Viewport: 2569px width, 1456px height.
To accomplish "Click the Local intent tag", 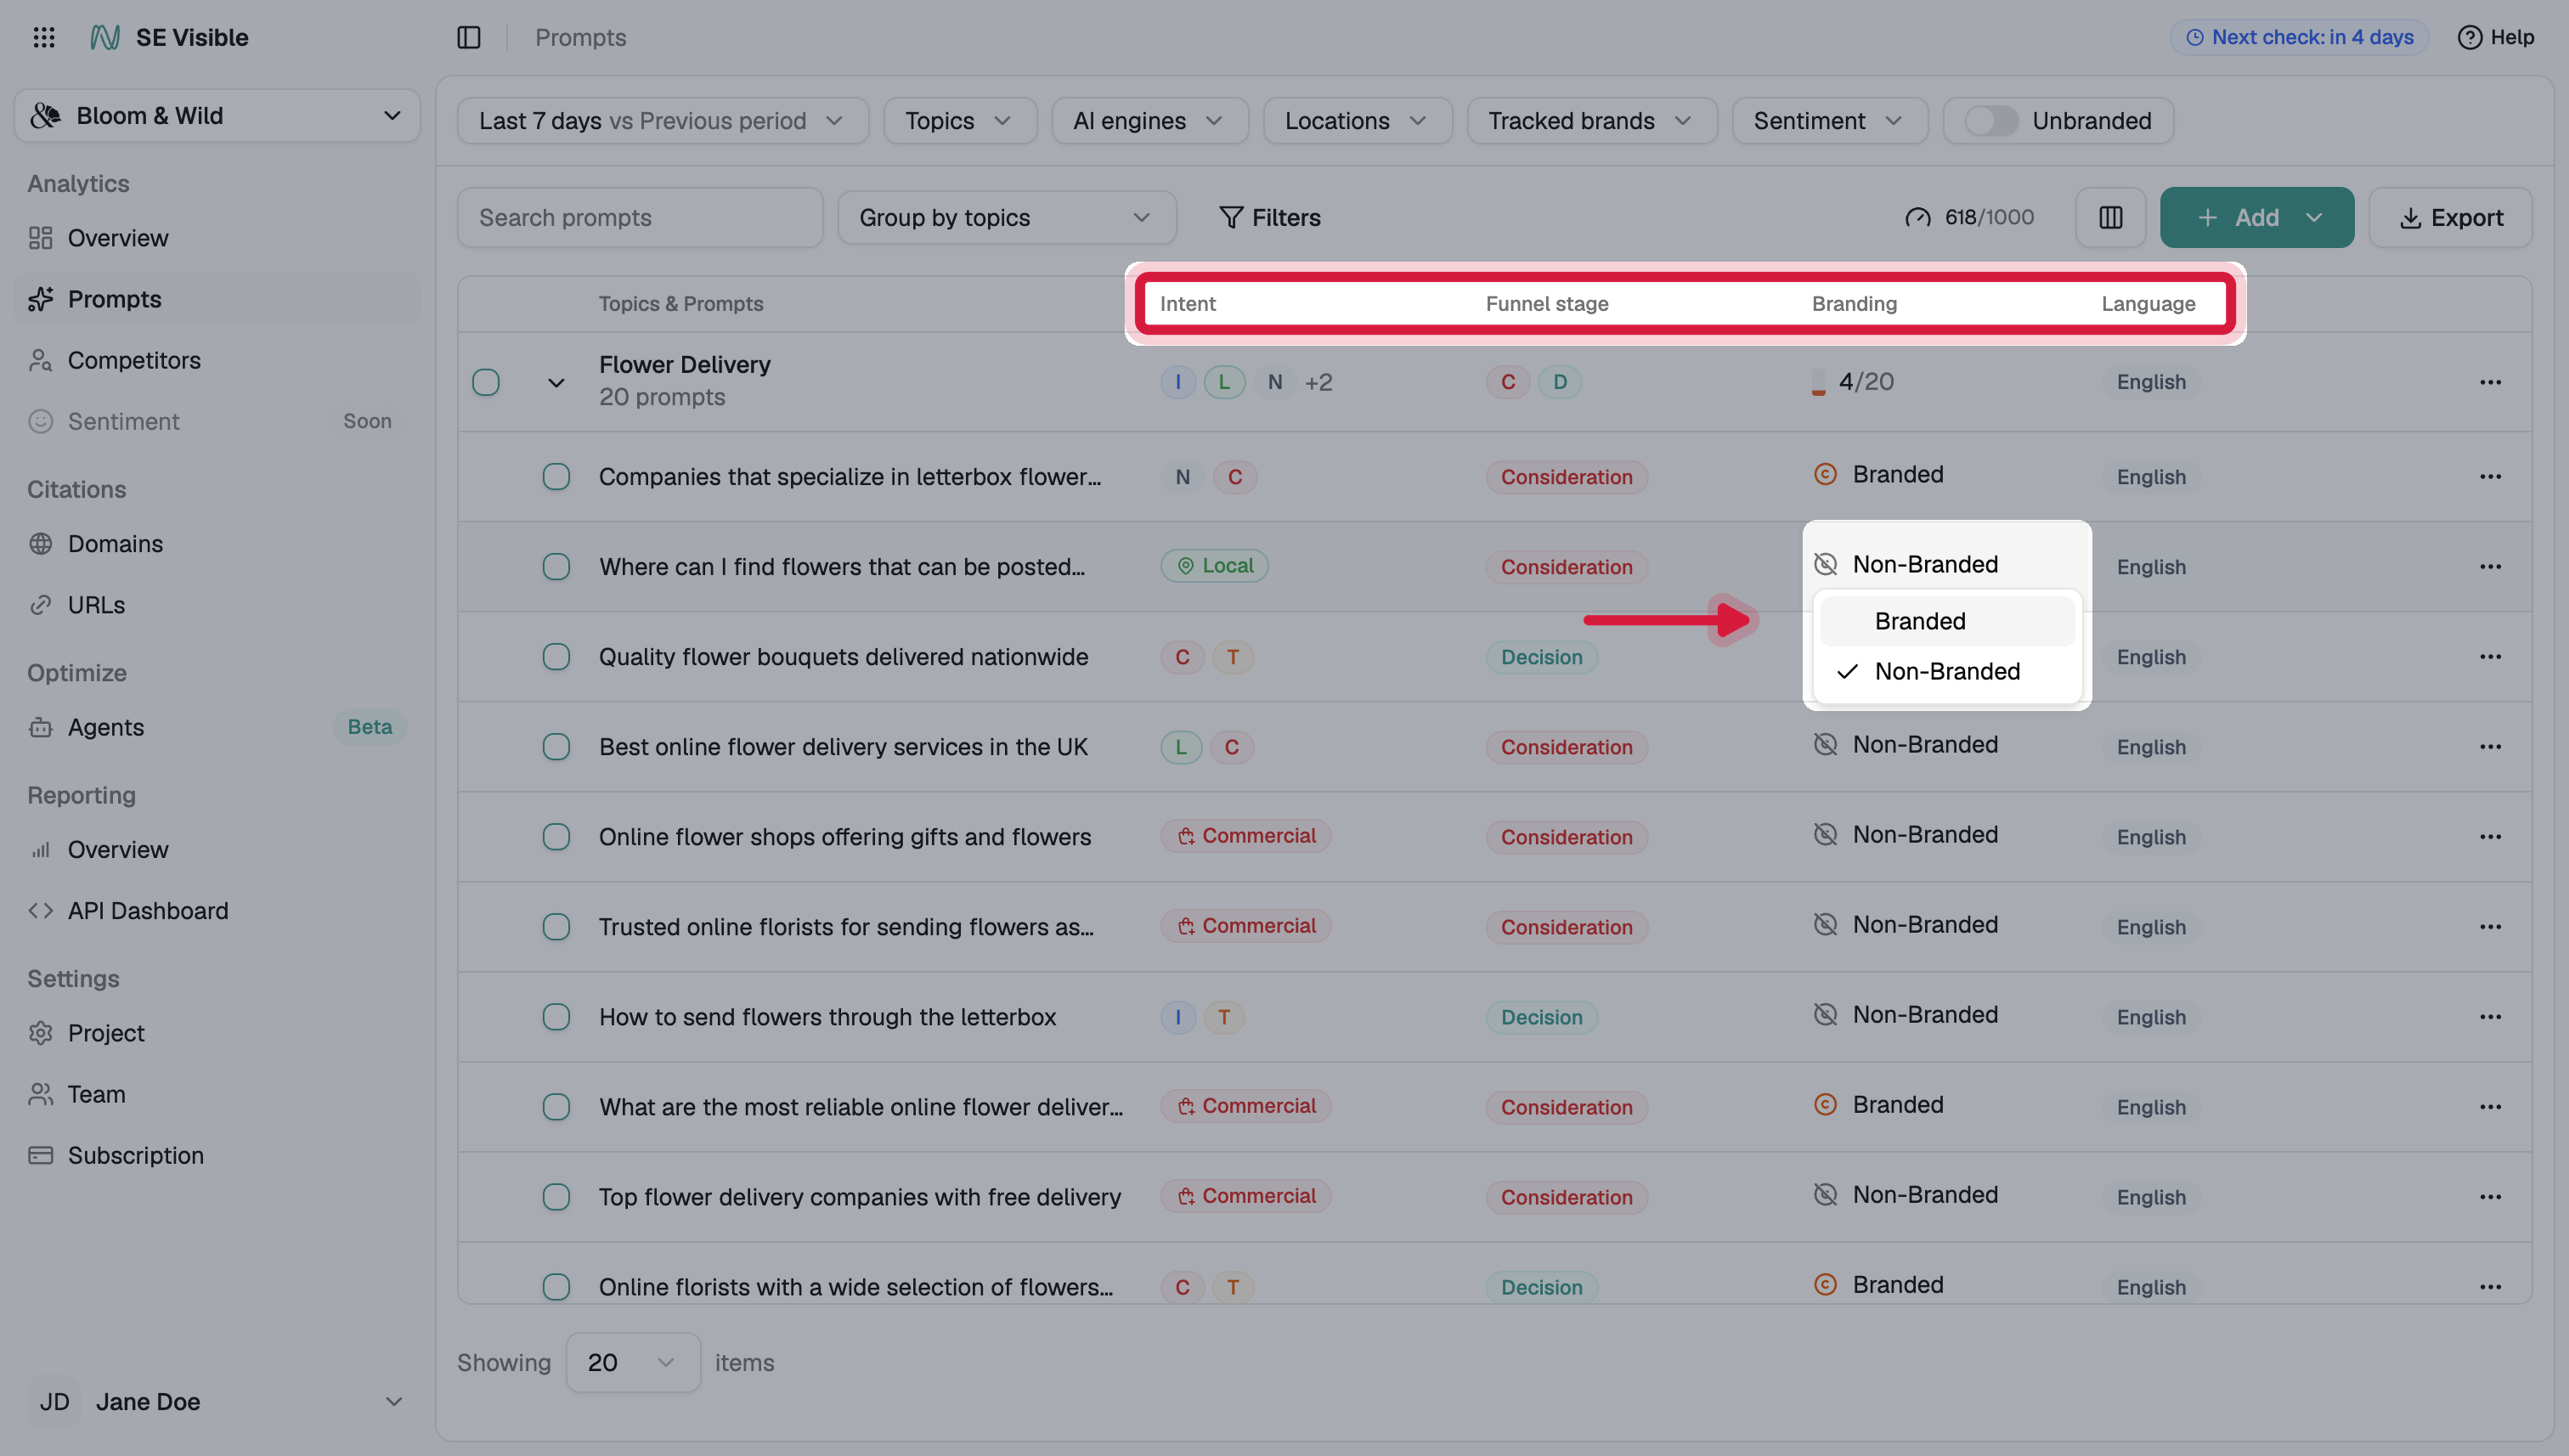I will pos(1214,566).
